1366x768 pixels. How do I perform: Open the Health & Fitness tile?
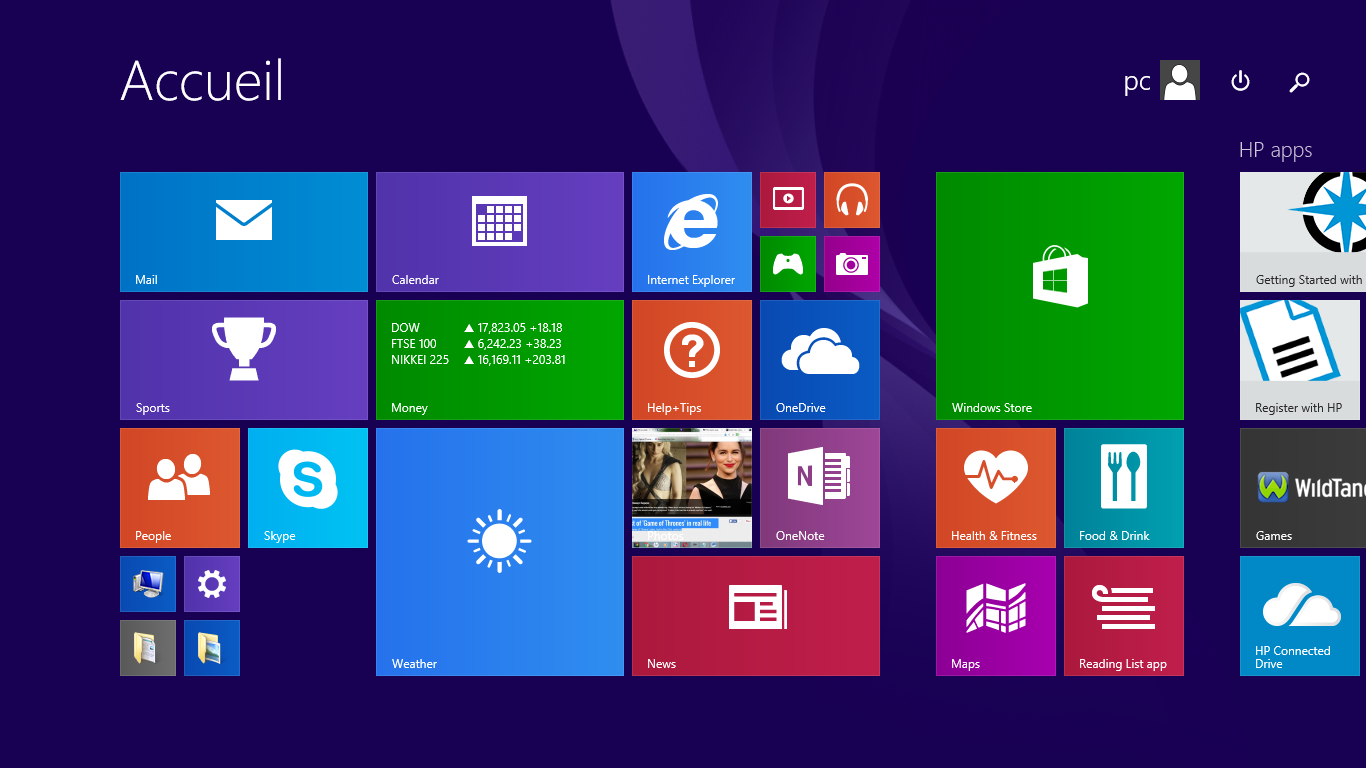point(996,488)
